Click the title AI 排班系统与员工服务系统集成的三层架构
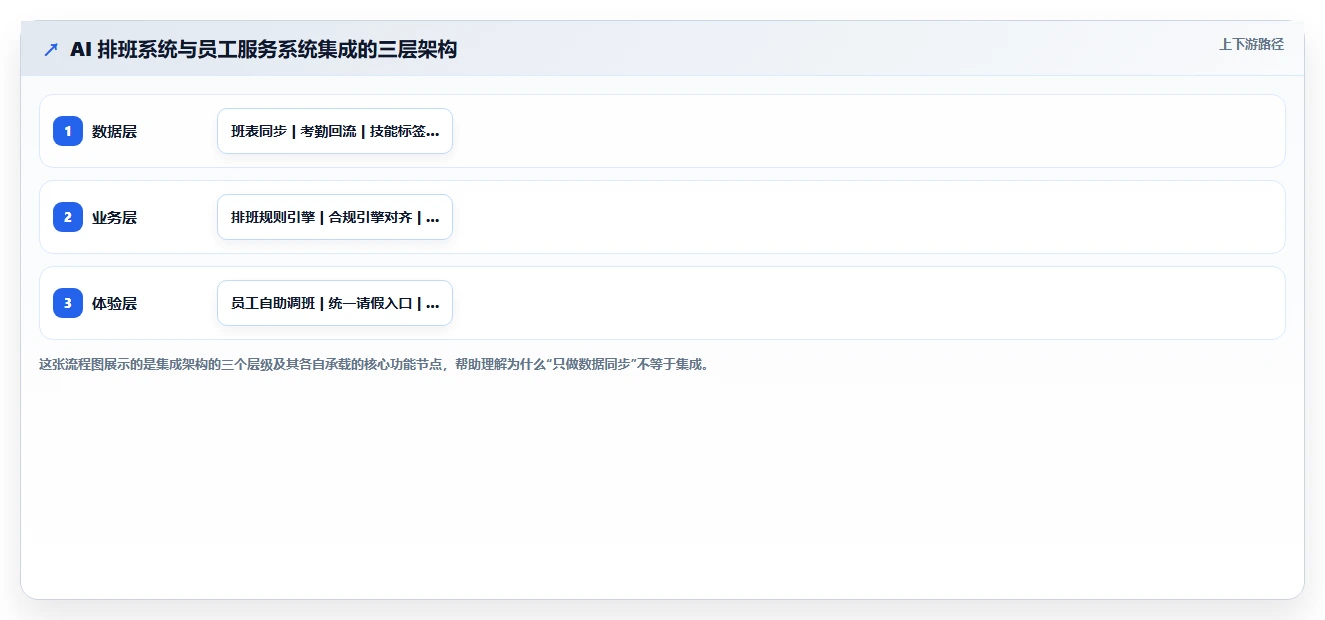 263,49
